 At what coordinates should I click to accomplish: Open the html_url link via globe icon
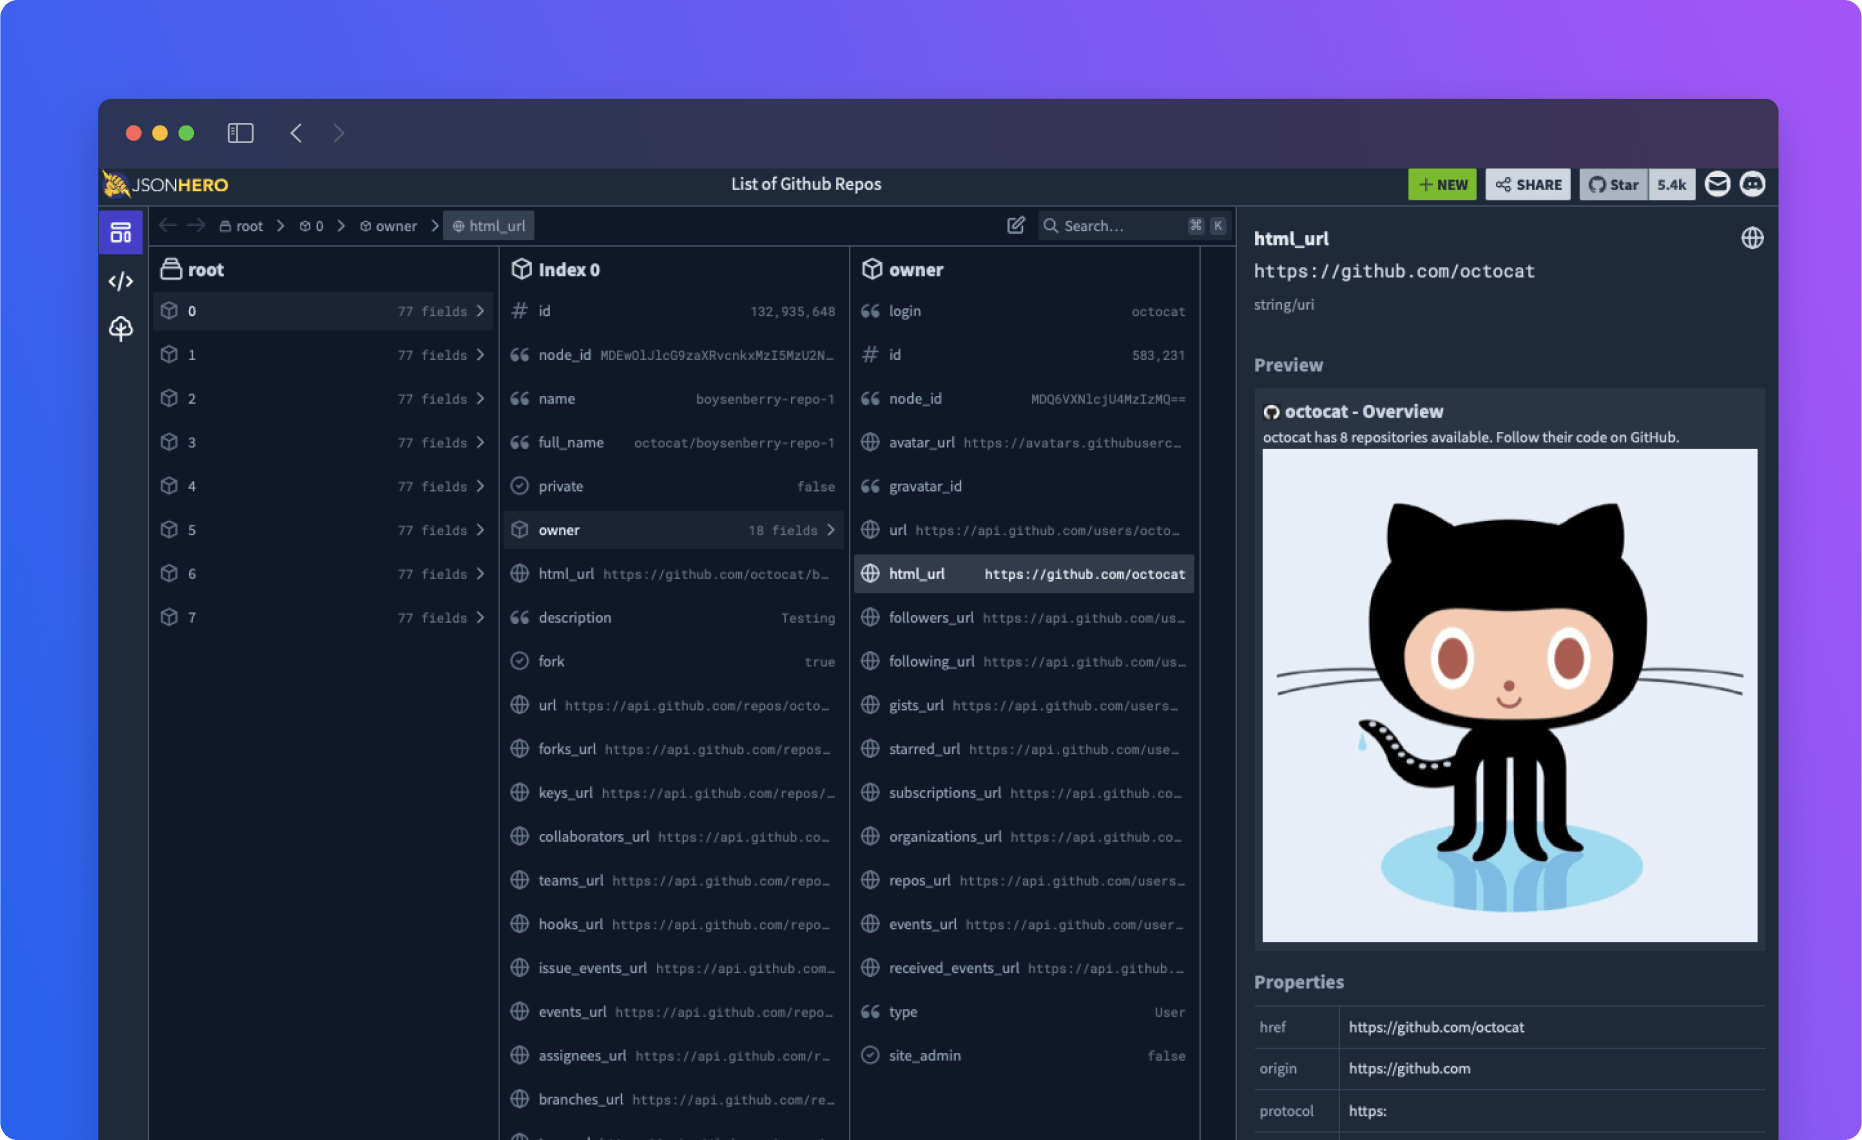(1752, 238)
